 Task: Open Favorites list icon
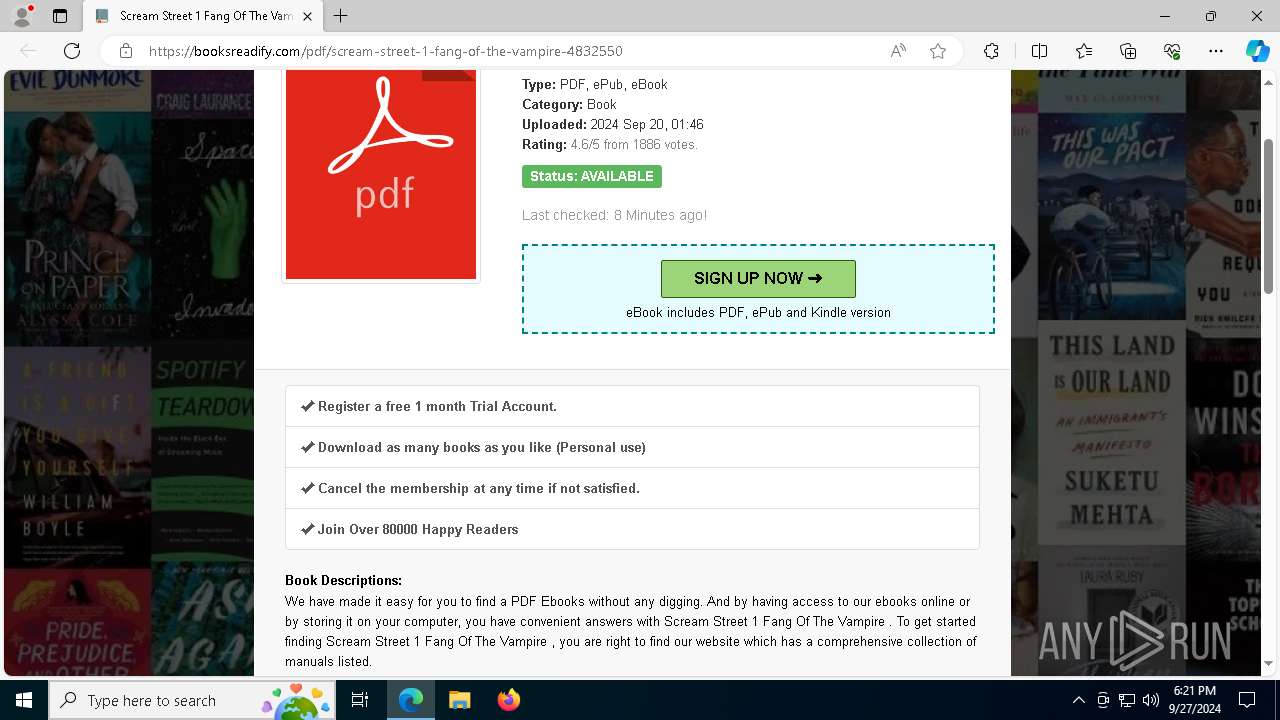coord(1084,51)
